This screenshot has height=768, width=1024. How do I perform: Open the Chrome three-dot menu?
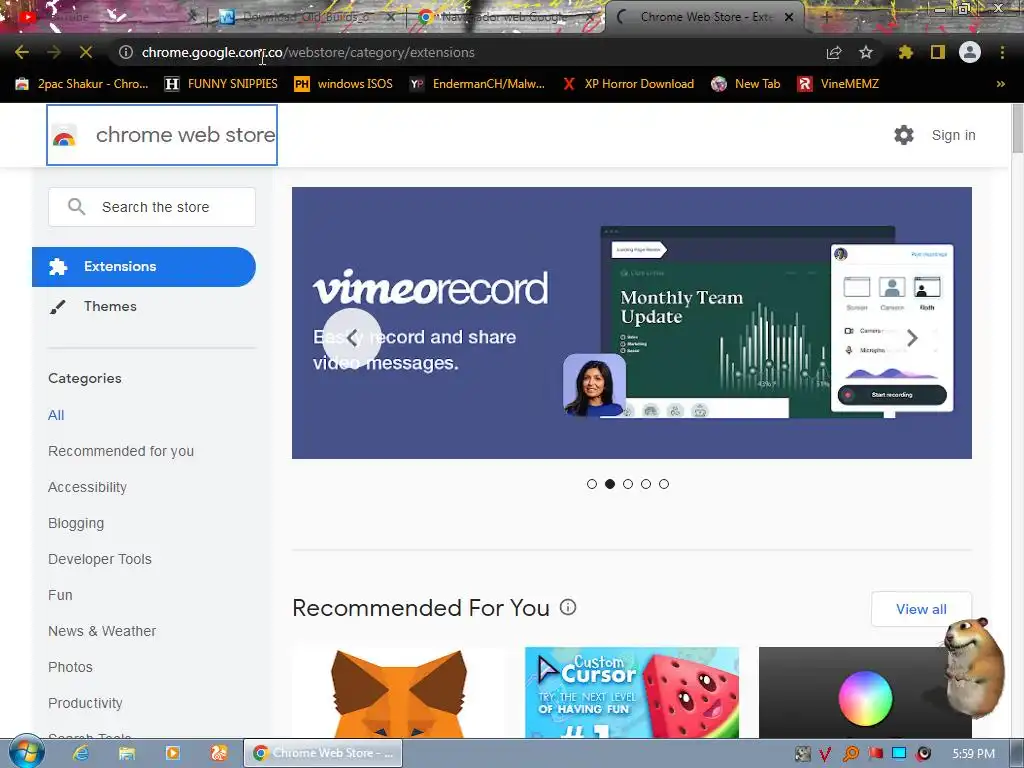[x=1002, y=52]
